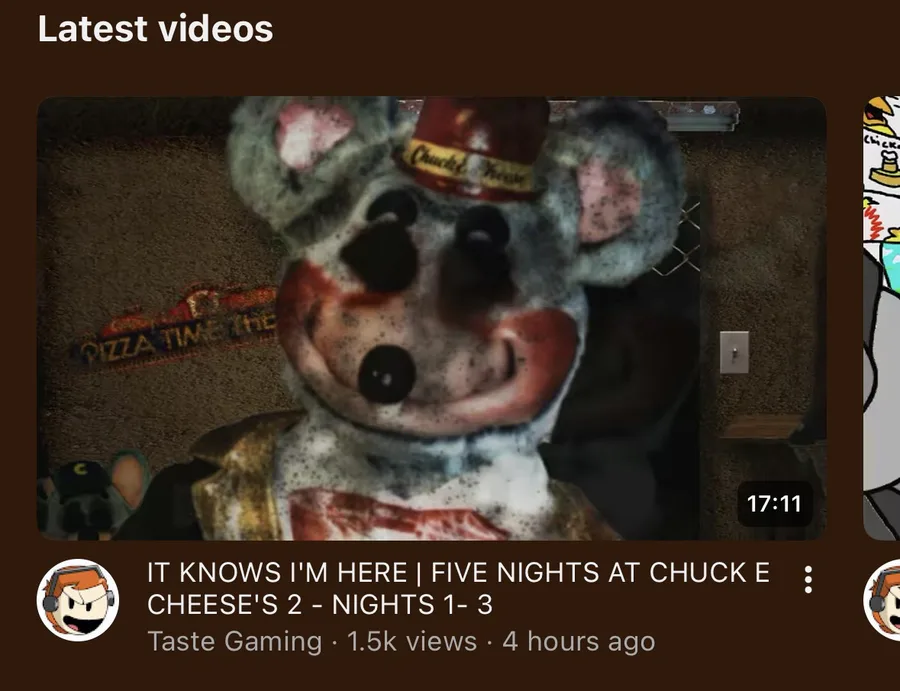This screenshot has width=900, height=691.
Task: Open the three-dot video options menu
Action: [x=808, y=580]
